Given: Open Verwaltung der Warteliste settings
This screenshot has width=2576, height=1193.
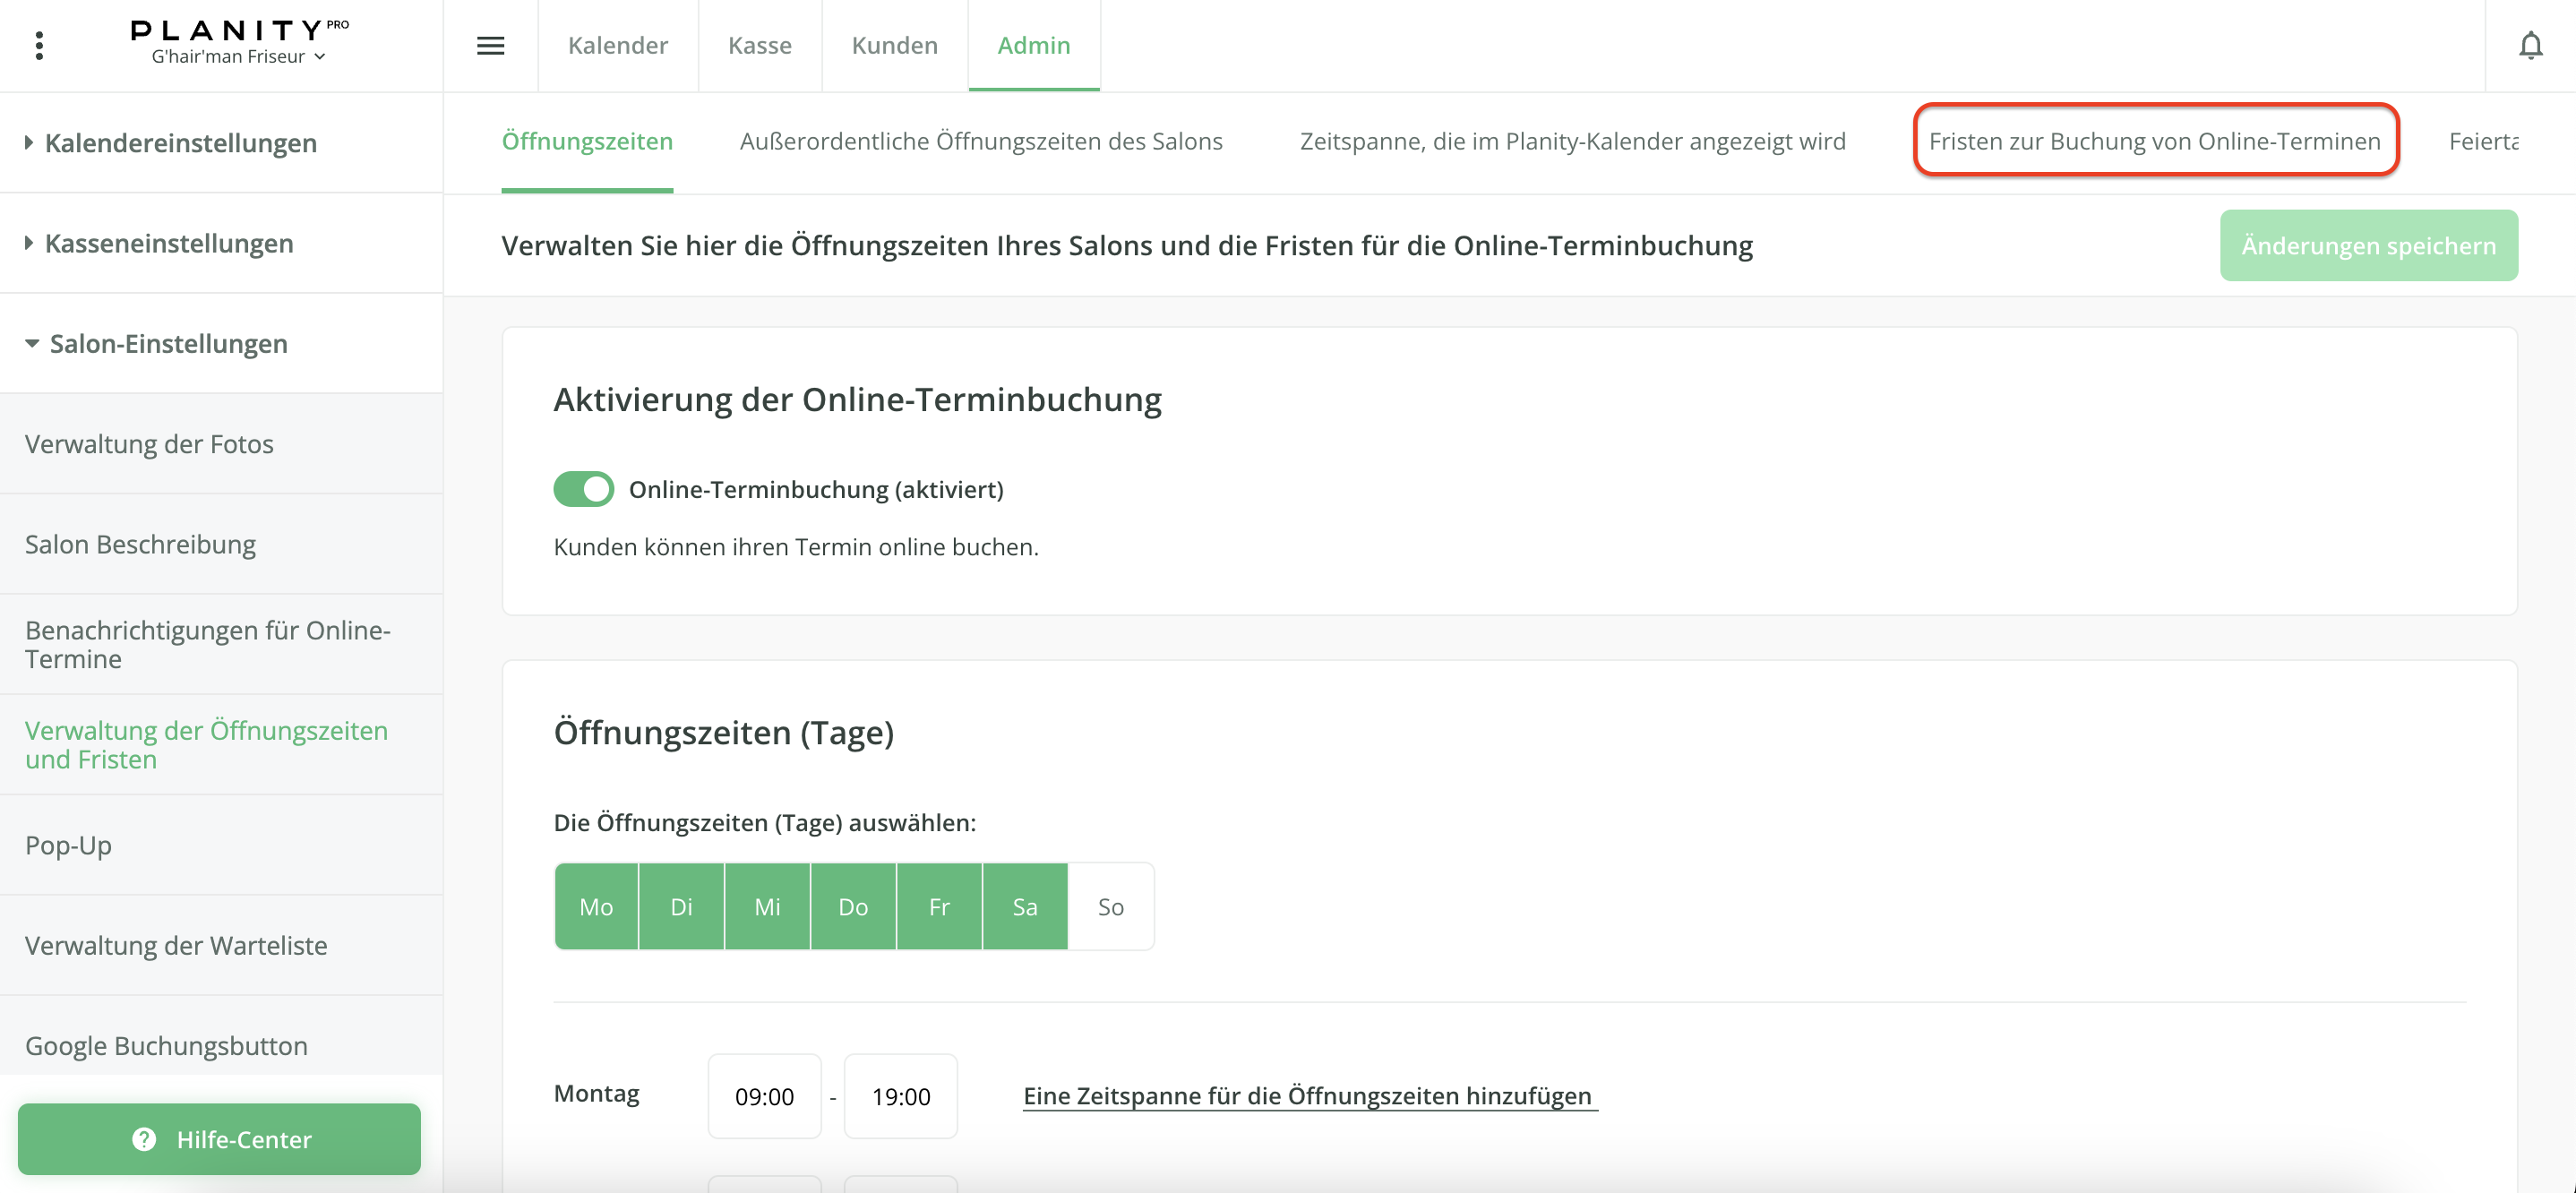Looking at the screenshot, I should click(x=176, y=945).
